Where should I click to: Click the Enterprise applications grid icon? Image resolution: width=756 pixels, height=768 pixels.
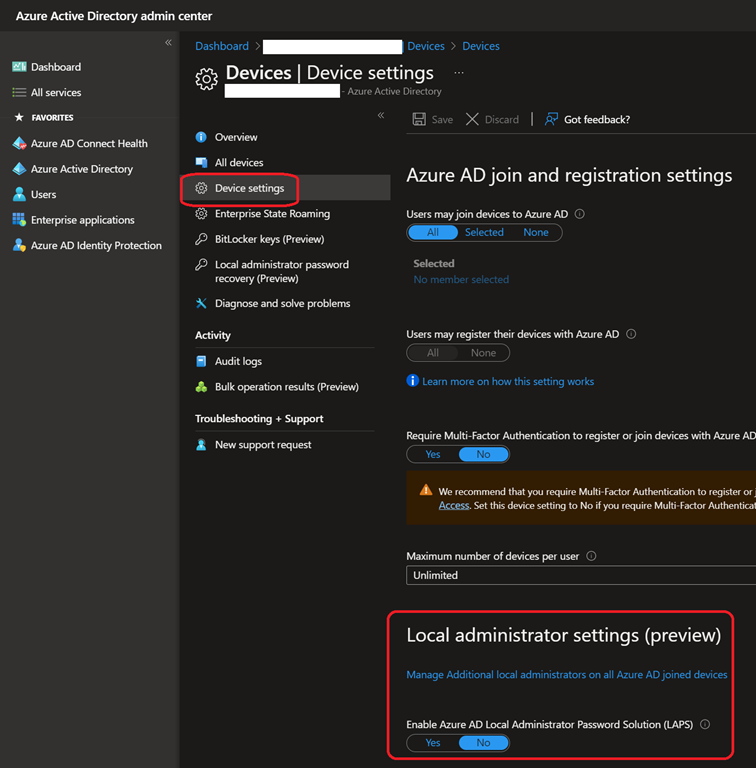pyautogui.click(x=19, y=220)
